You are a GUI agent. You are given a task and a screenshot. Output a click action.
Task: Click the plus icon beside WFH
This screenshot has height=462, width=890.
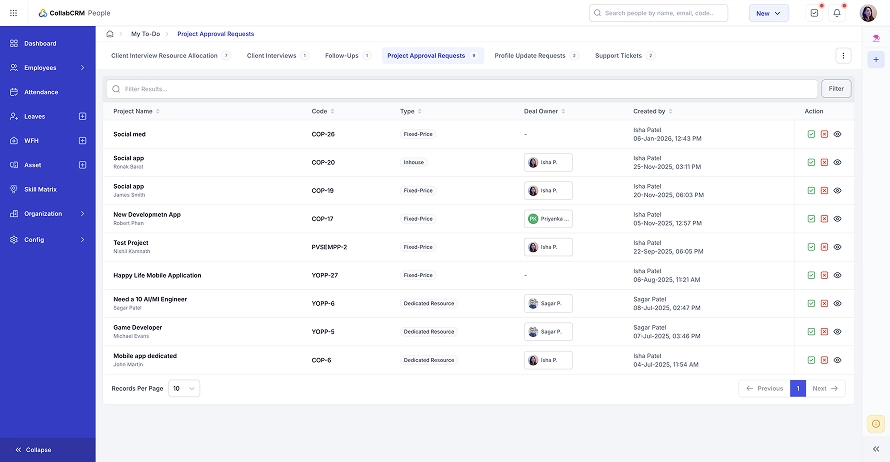point(82,140)
